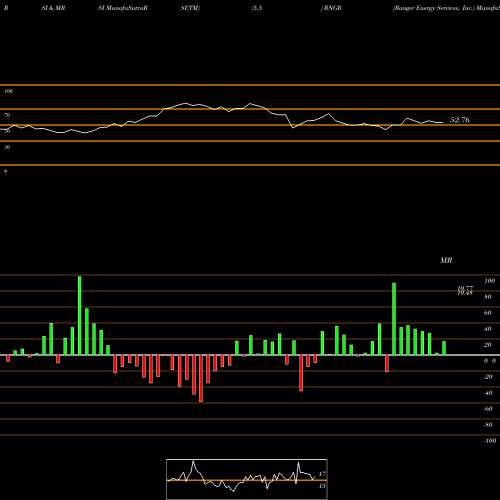This screenshot has height=500, width=500.
Task: Click the 'Ranger Energy Services, Inc.' title text
Action: point(433,8)
